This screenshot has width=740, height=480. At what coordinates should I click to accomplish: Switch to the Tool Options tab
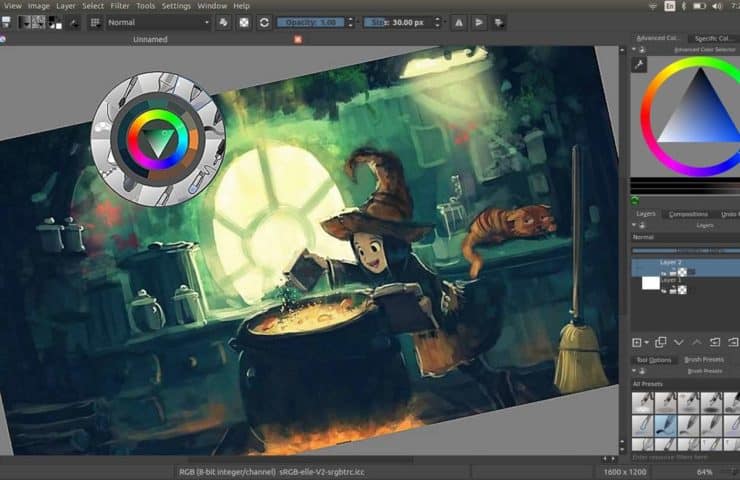(654, 359)
